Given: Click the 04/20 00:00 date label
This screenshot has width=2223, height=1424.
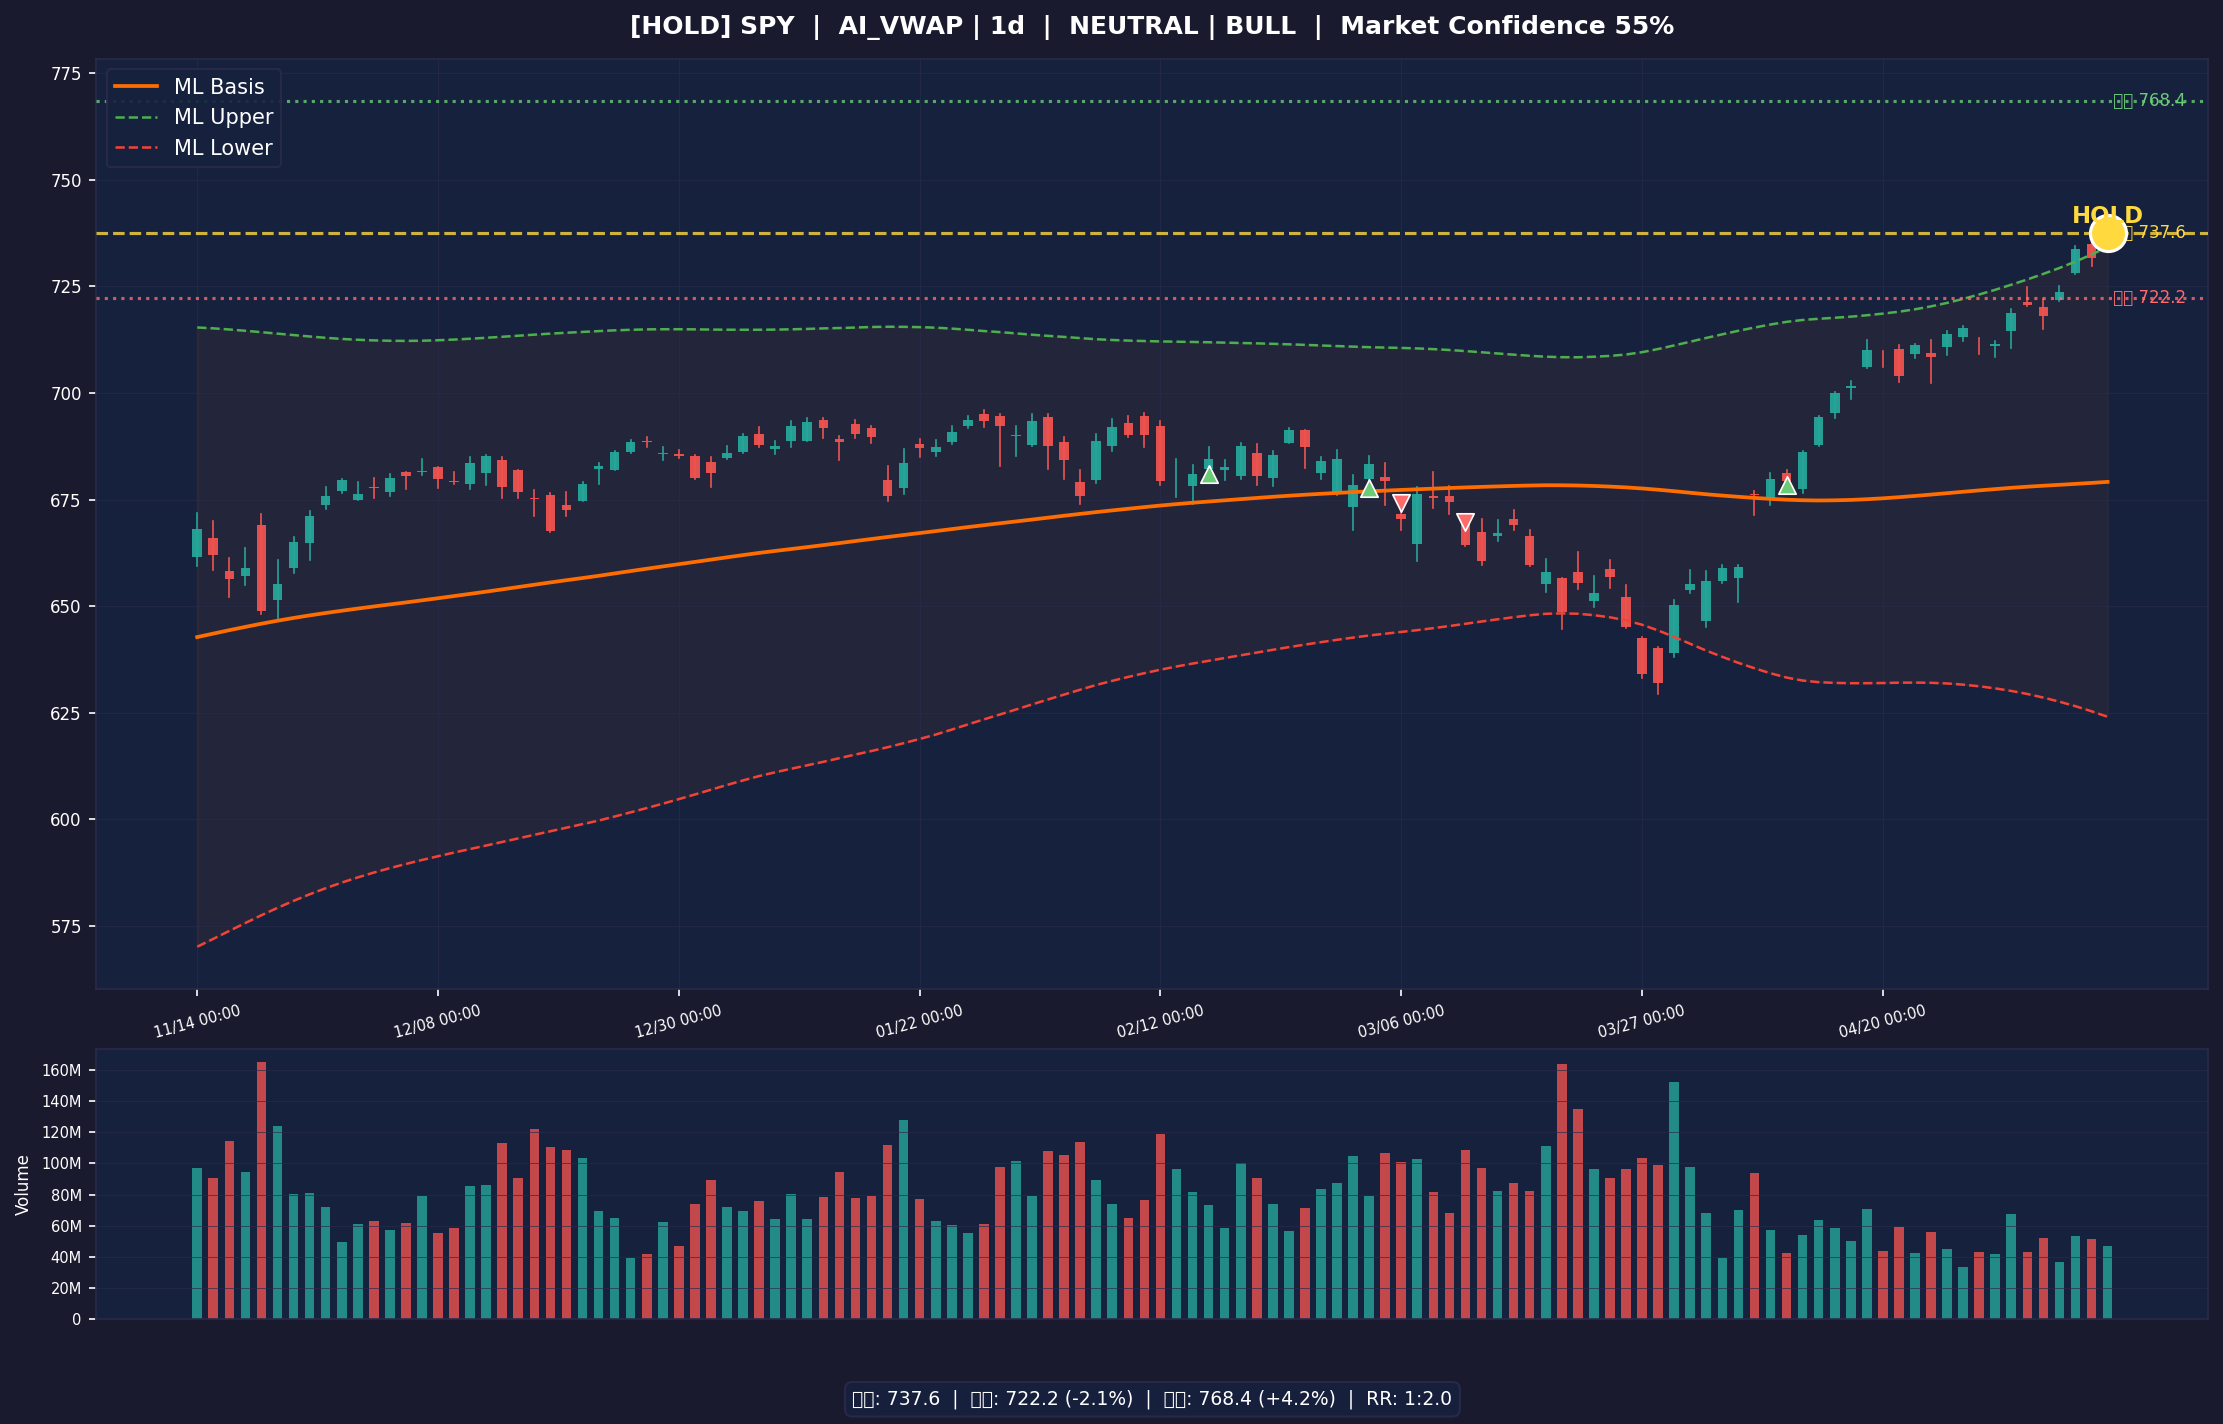Looking at the screenshot, I should pos(1882,1021).
